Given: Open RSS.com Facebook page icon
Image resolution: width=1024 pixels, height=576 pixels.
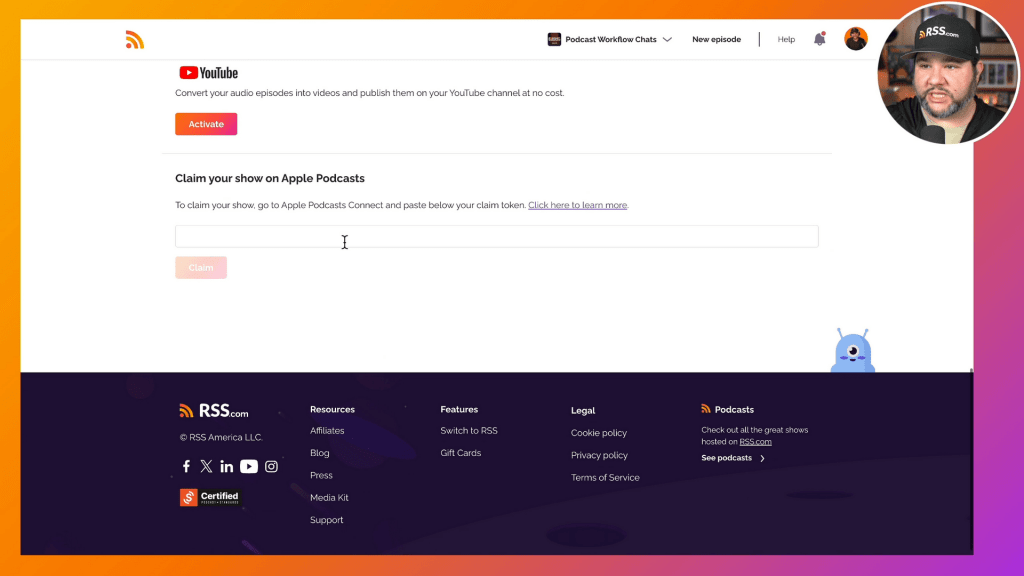Looking at the screenshot, I should click(186, 466).
